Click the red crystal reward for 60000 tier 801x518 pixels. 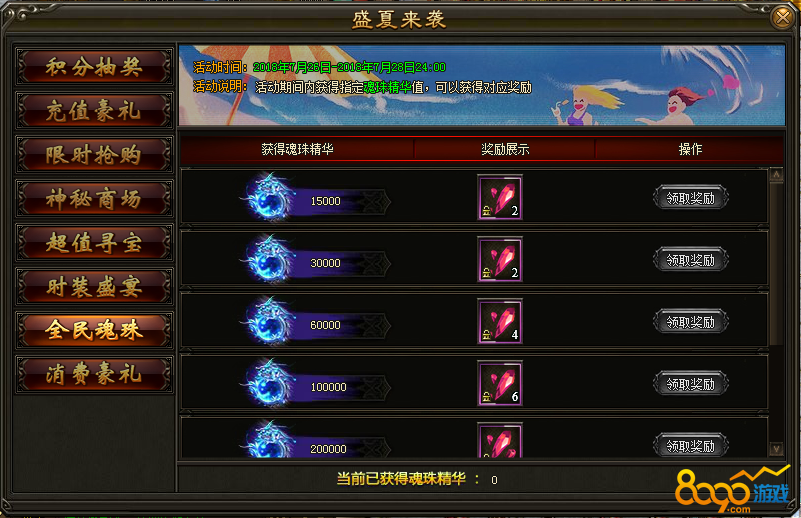[x=500, y=321]
